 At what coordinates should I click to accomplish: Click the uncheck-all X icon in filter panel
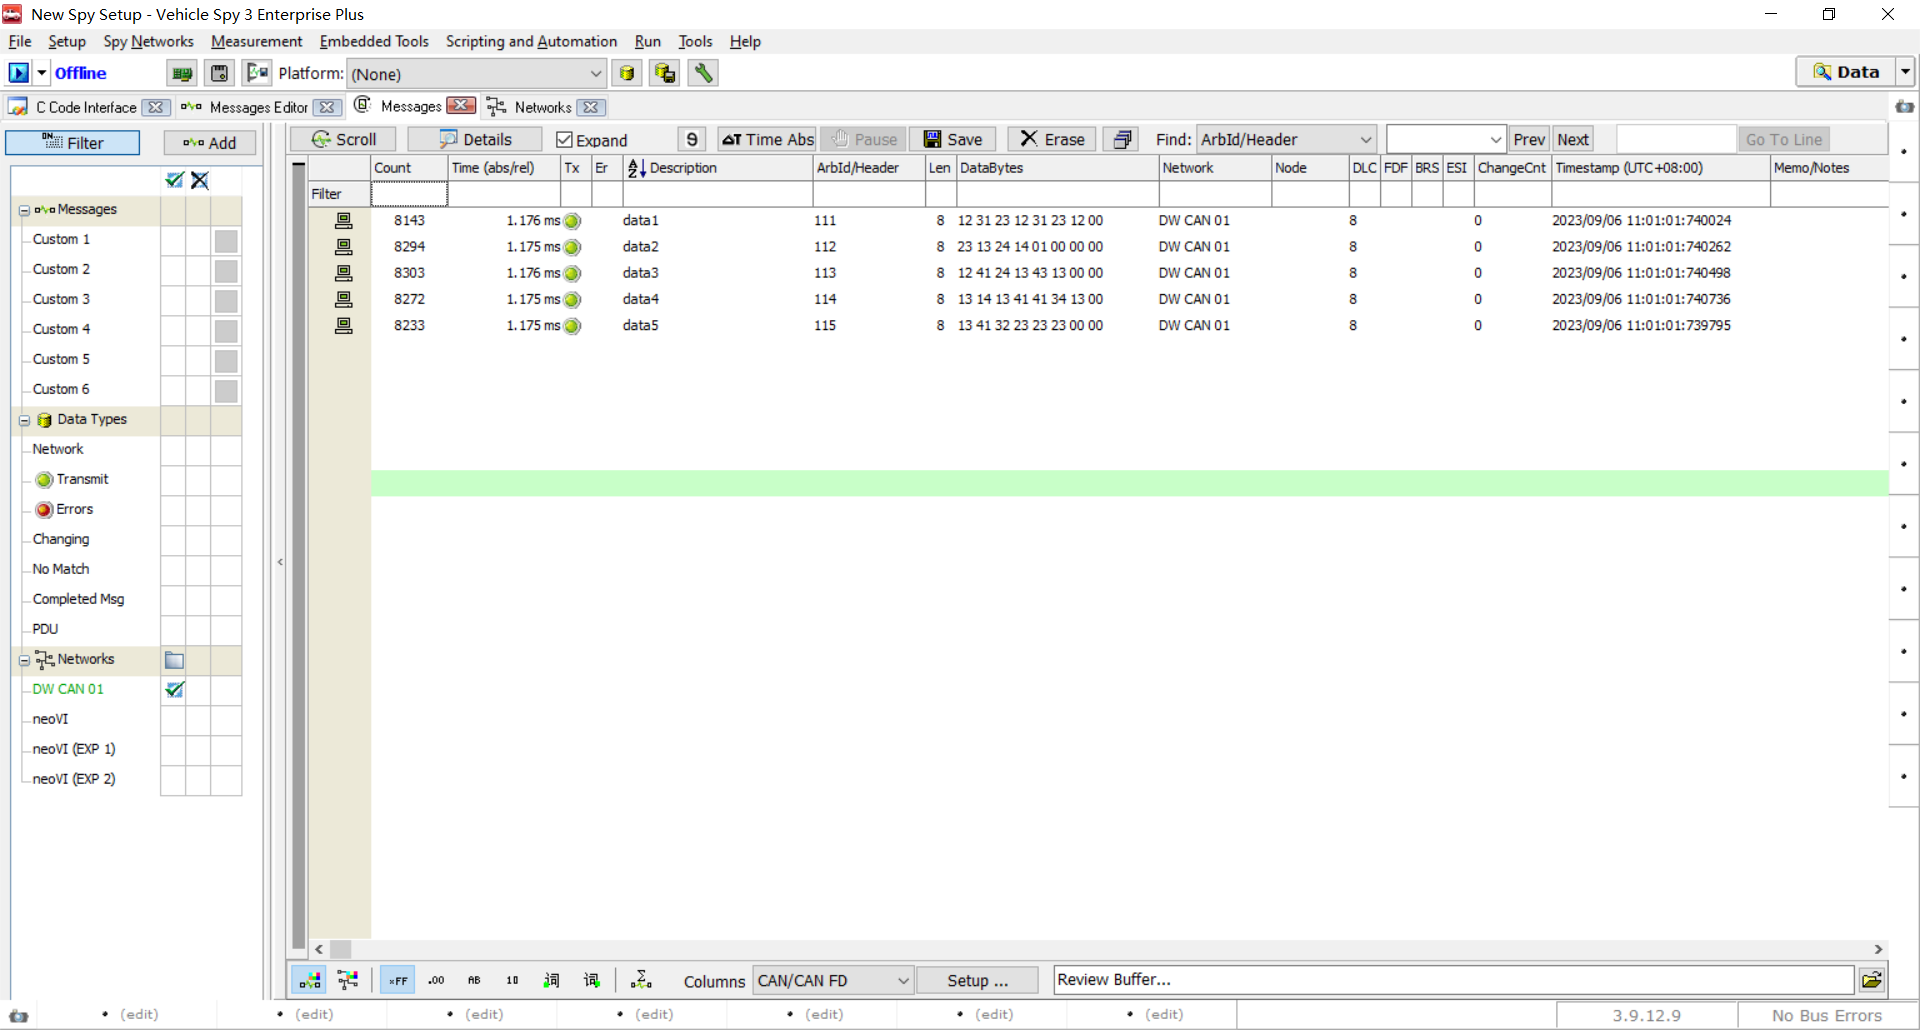200,180
